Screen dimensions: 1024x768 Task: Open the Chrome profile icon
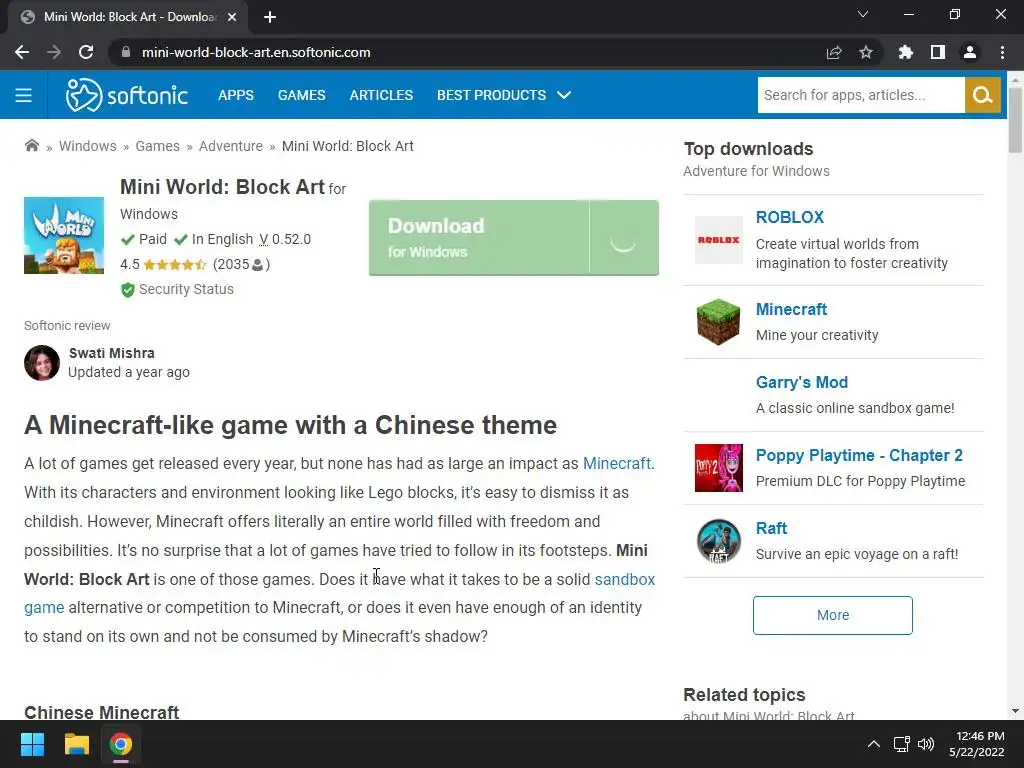pyautogui.click(x=970, y=52)
